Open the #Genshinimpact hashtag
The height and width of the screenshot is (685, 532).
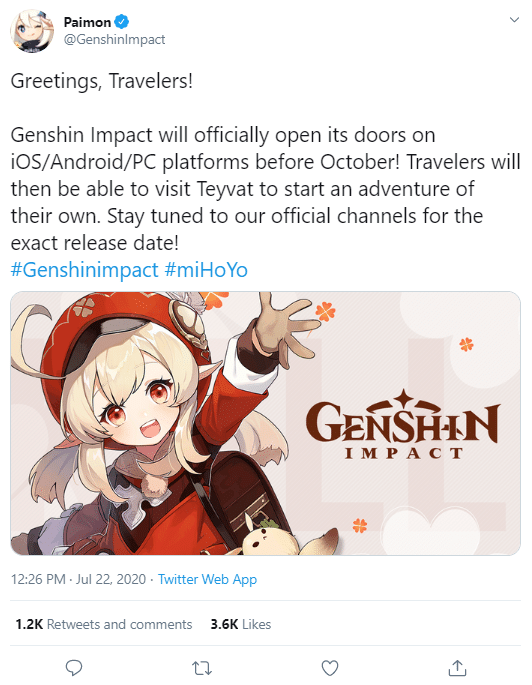pyautogui.click(x=84, y=270)
